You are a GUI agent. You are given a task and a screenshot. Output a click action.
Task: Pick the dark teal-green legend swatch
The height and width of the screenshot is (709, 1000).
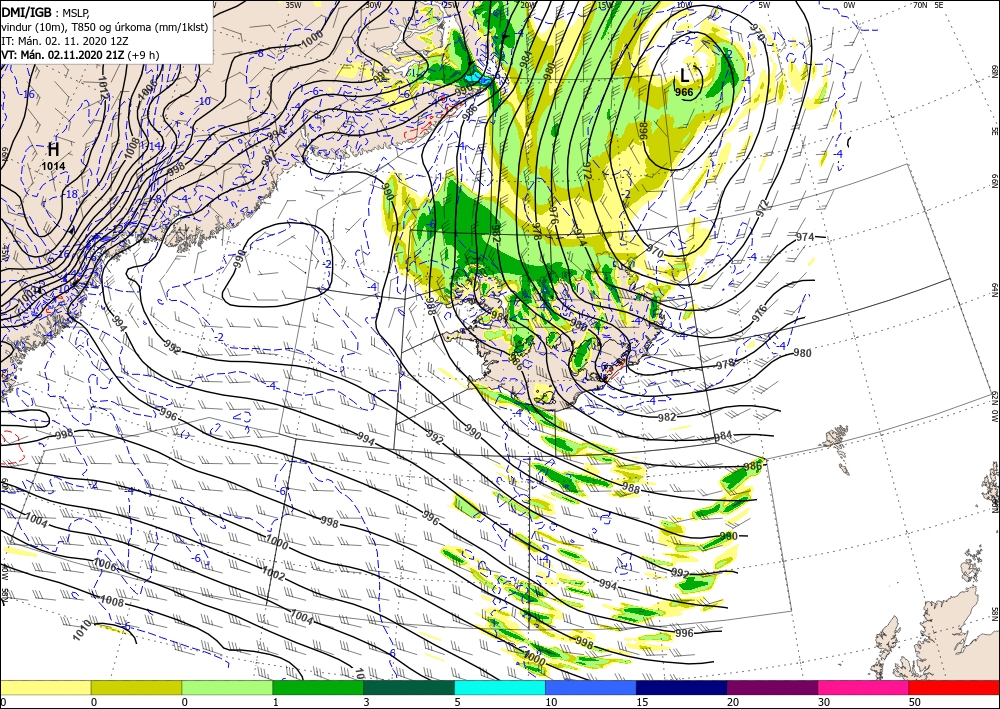coord(409,687)
